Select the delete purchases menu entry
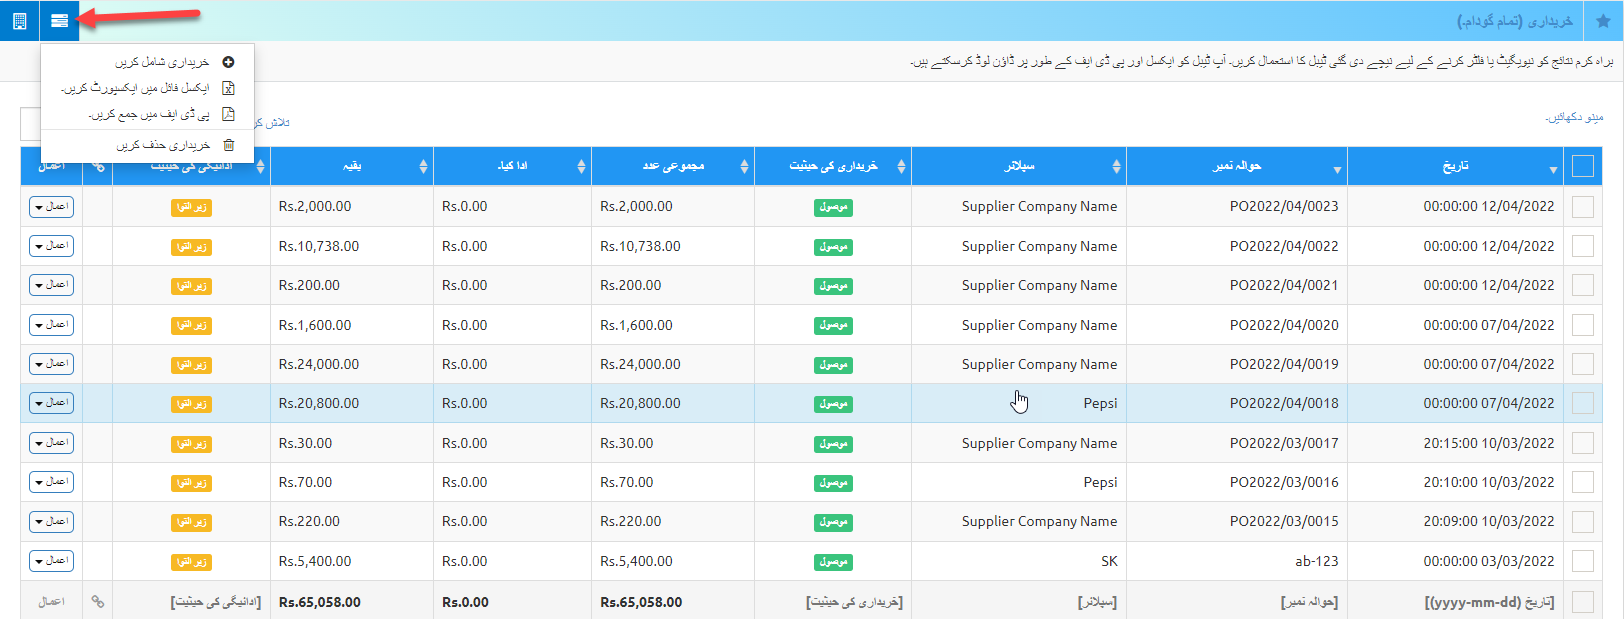Image resolution: width=1624 pixels, height=619 pixels. click(x=163, y=145)
